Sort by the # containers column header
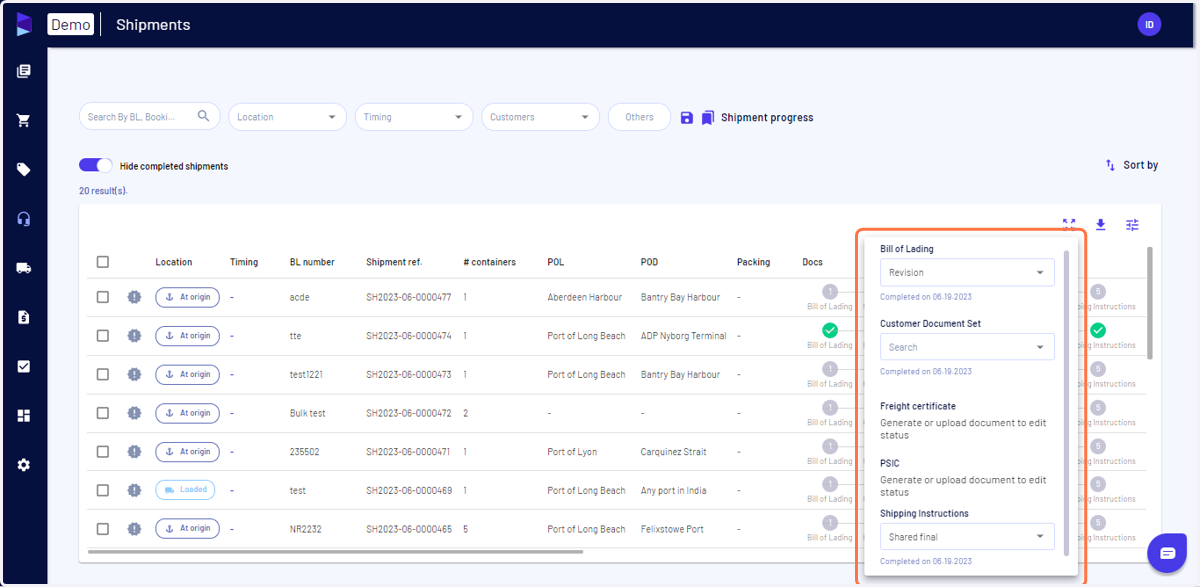 pyautogui.click(x=490, y=262)
